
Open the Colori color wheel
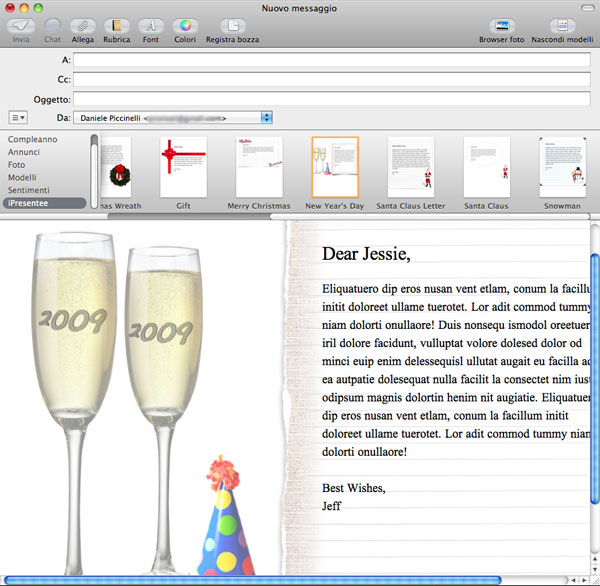click(x=185, y=26)
